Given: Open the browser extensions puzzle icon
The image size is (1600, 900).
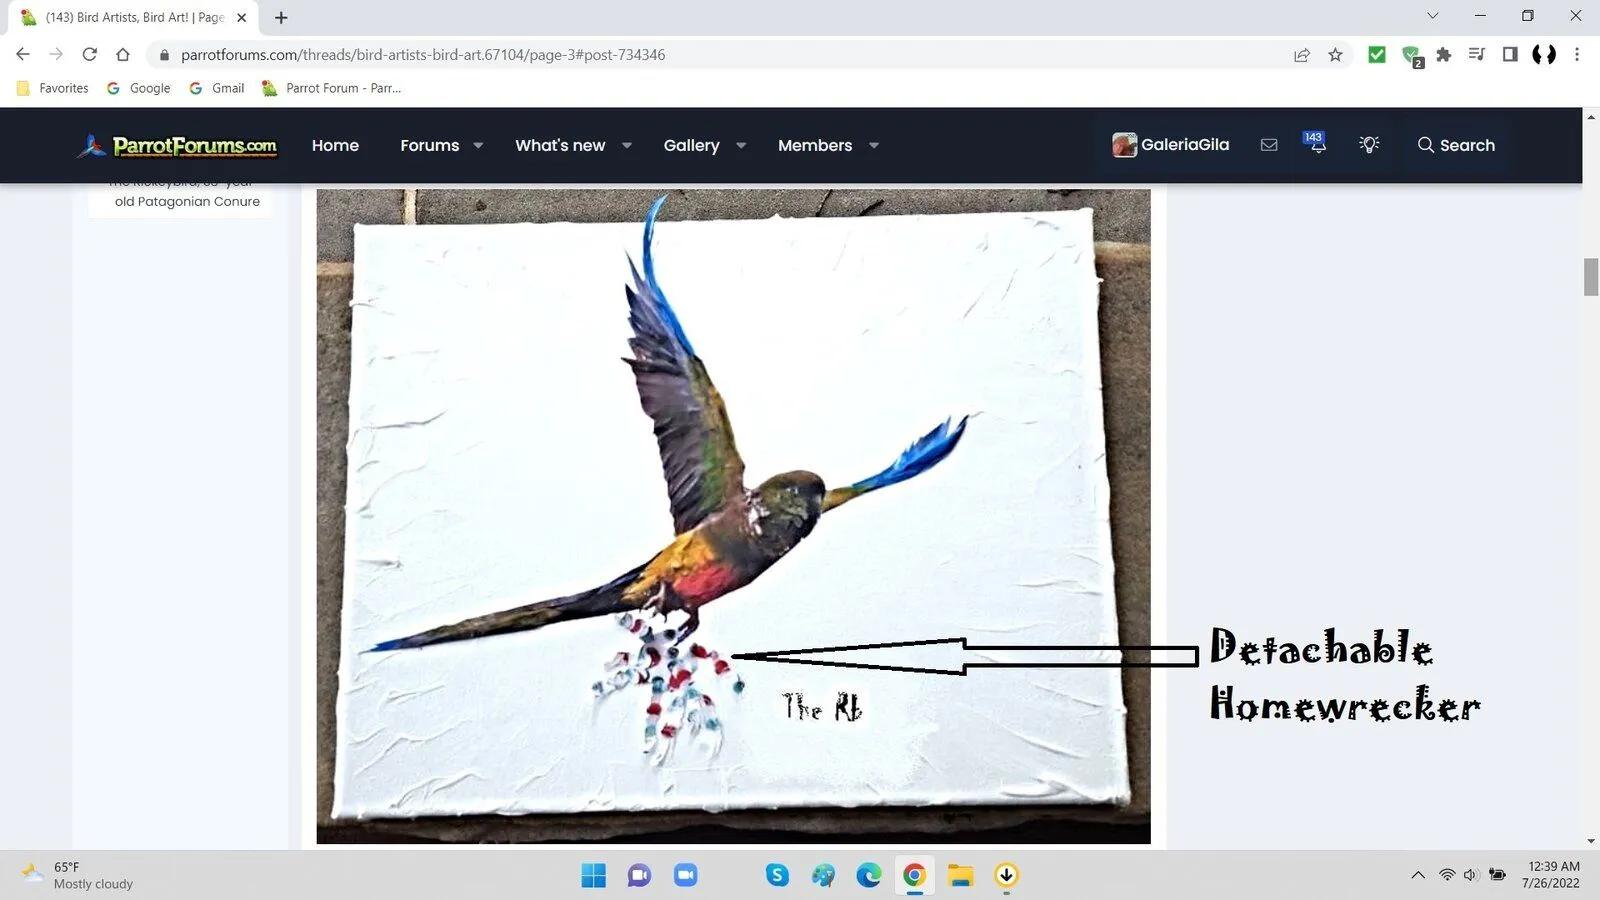Looking at the screenshot, I should [1443, 55].
